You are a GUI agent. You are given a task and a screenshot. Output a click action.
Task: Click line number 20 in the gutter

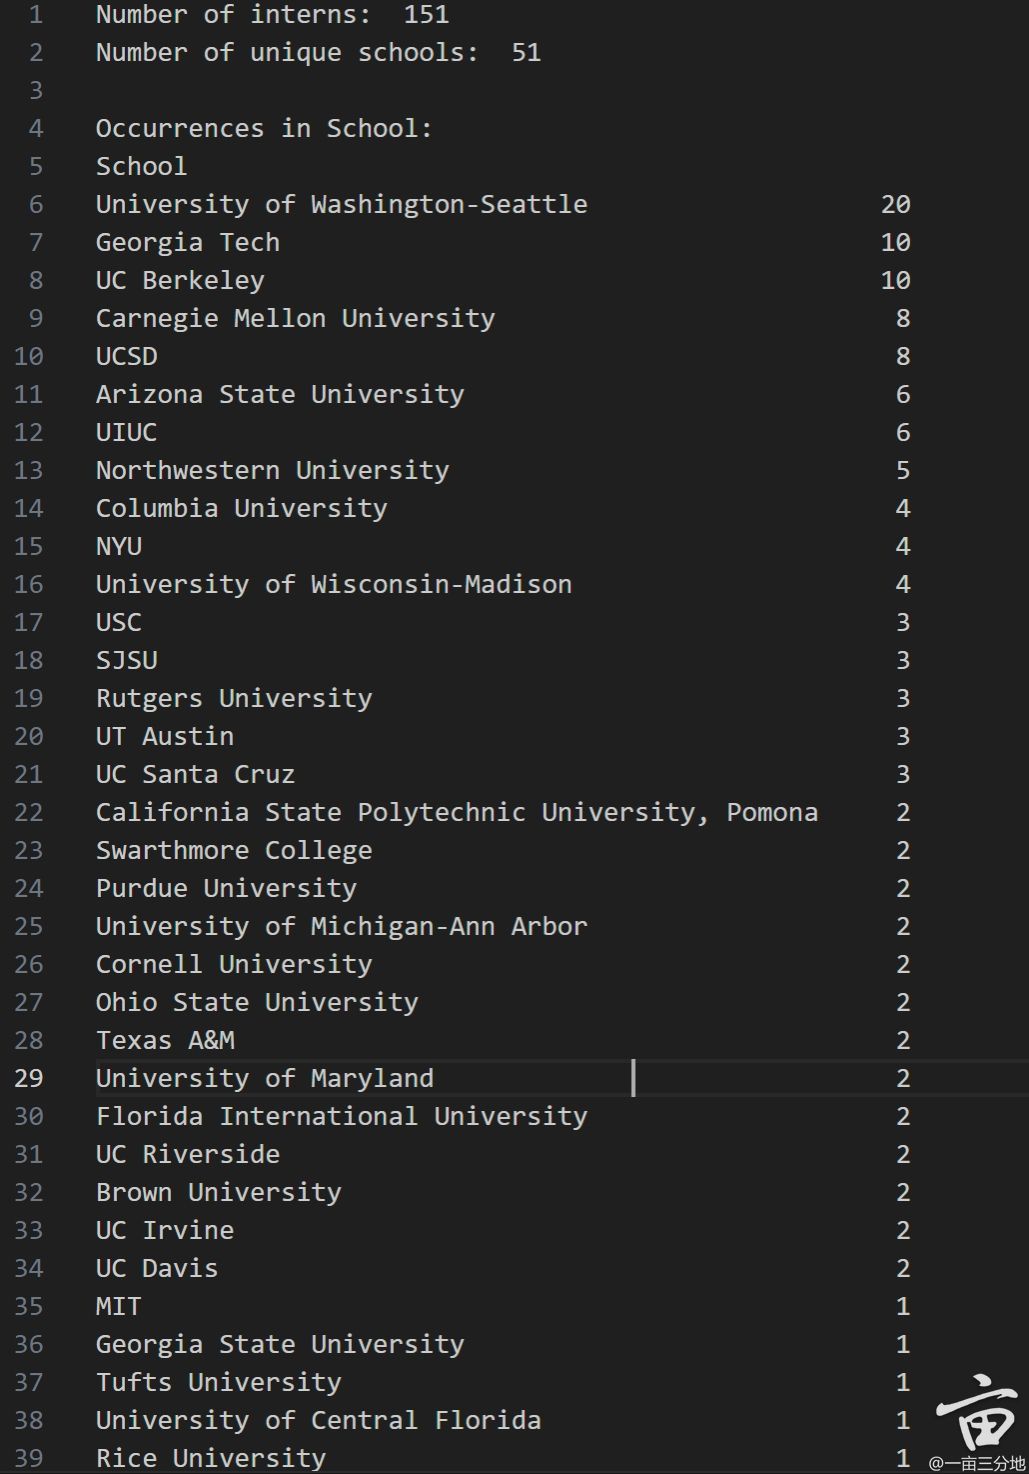point(29,736)
